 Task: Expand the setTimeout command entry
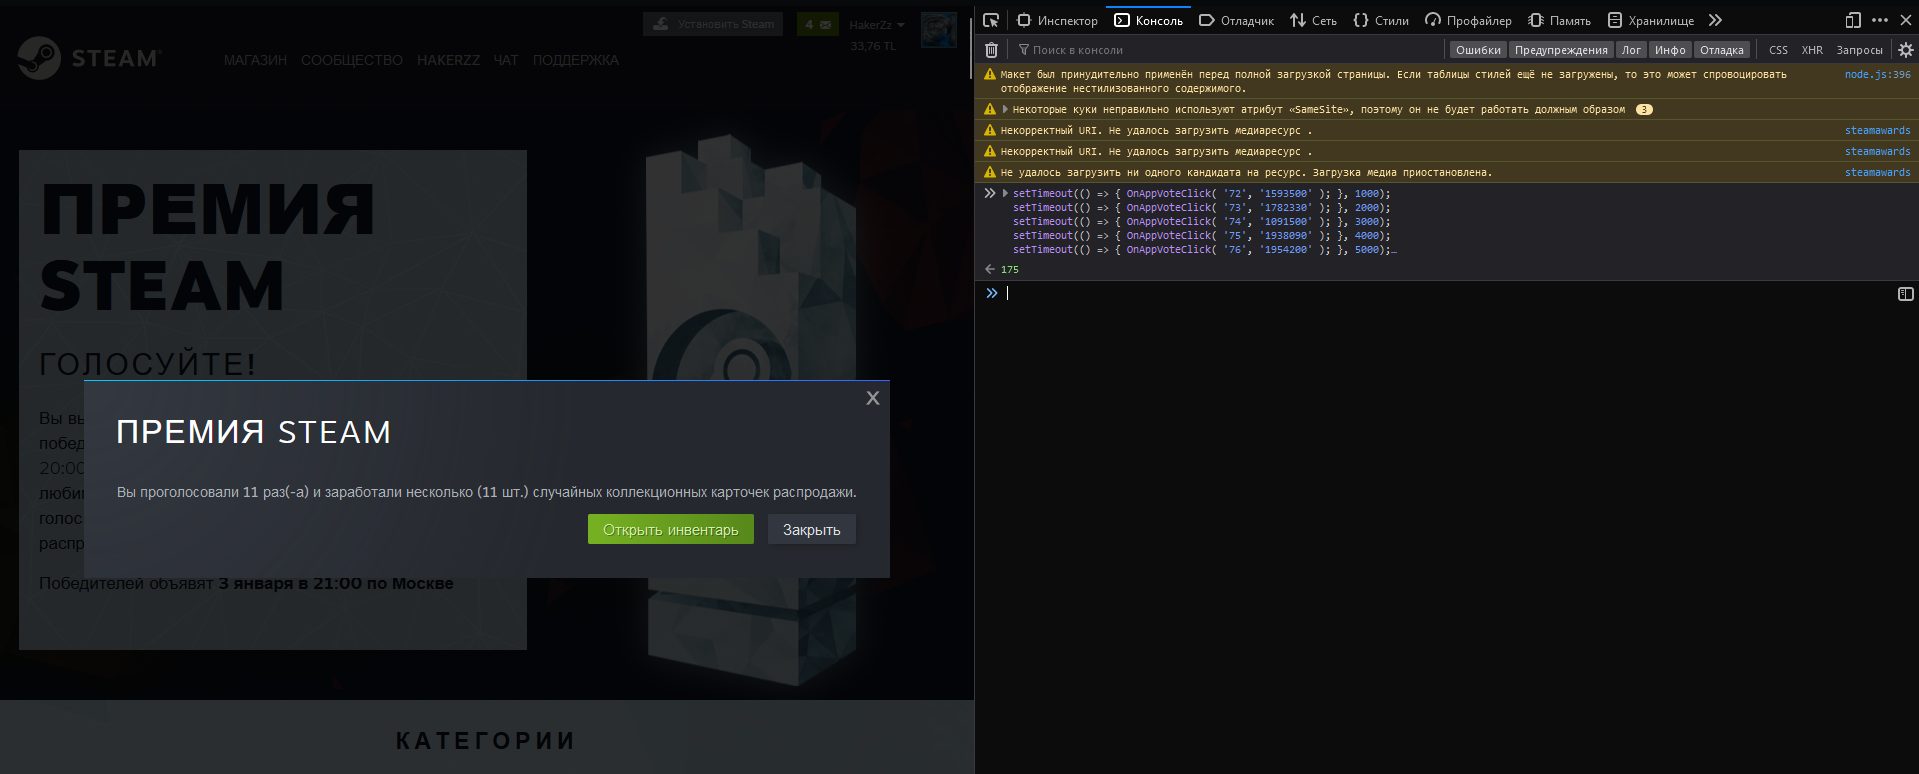tap(1005, 194)
